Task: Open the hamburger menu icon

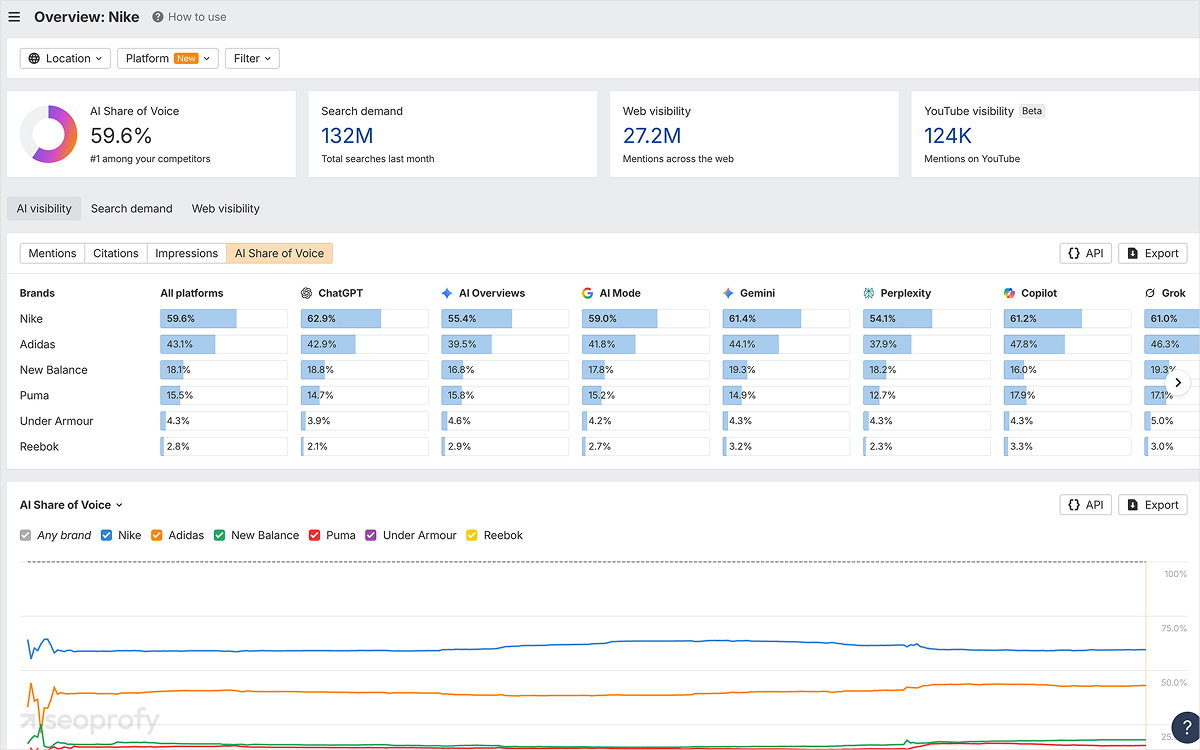Action: (x=14, y=17)
